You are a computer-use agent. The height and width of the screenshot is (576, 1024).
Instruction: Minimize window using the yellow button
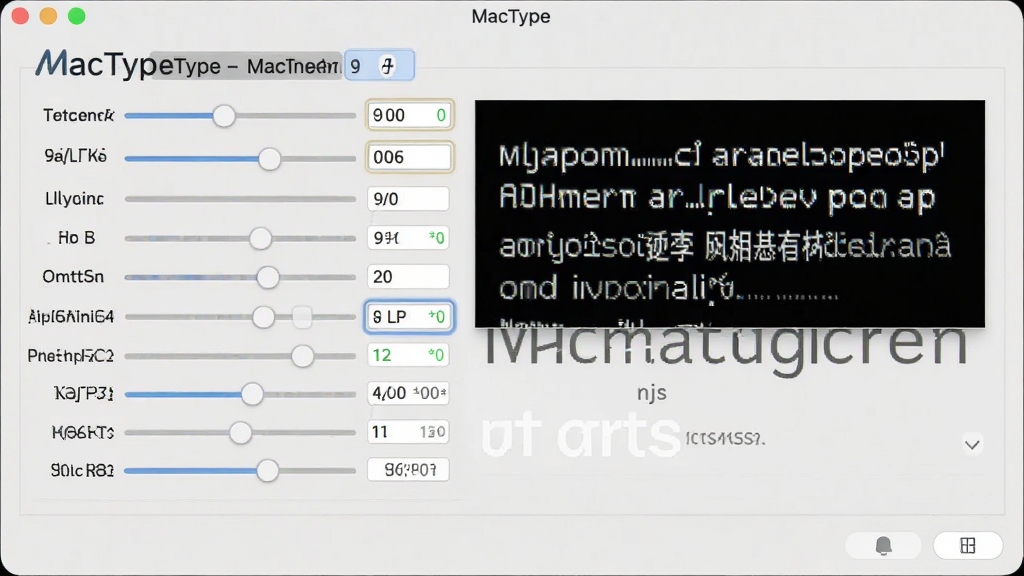(x=48, y=16)
